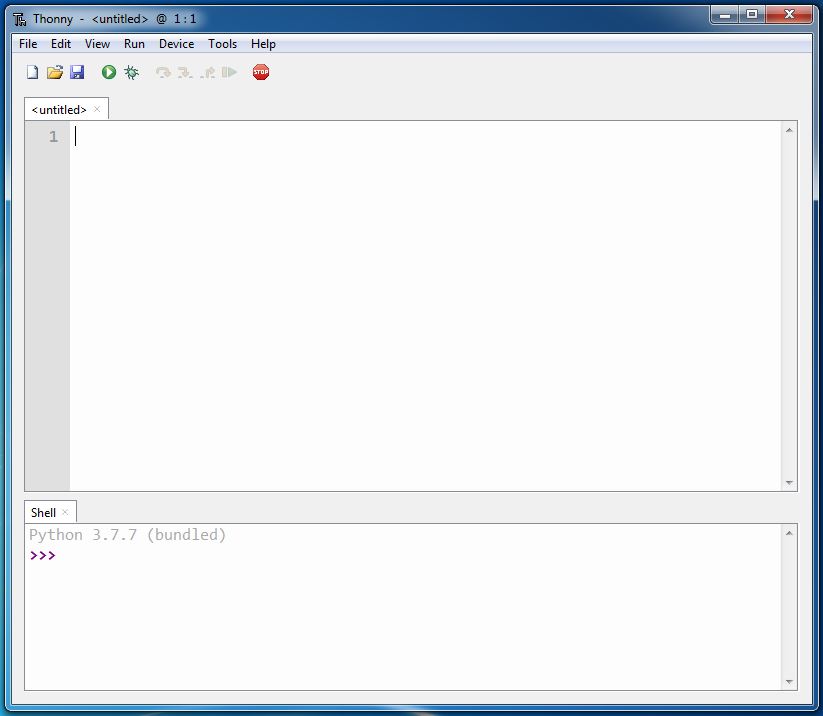Image resolution: width=823 pixels, height=716 pixels.
Task: Open the Edit menu
Action: click(x=61, y=44)
